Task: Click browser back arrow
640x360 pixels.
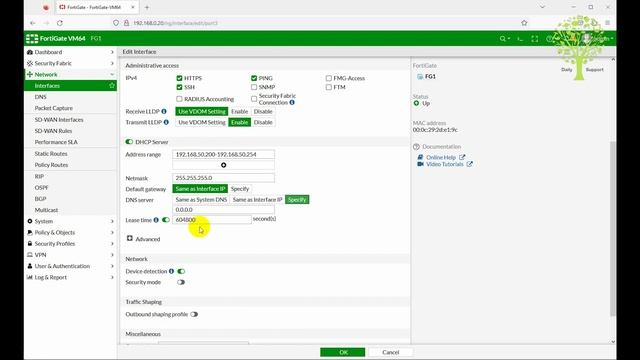Action: (x=33, y=23)
